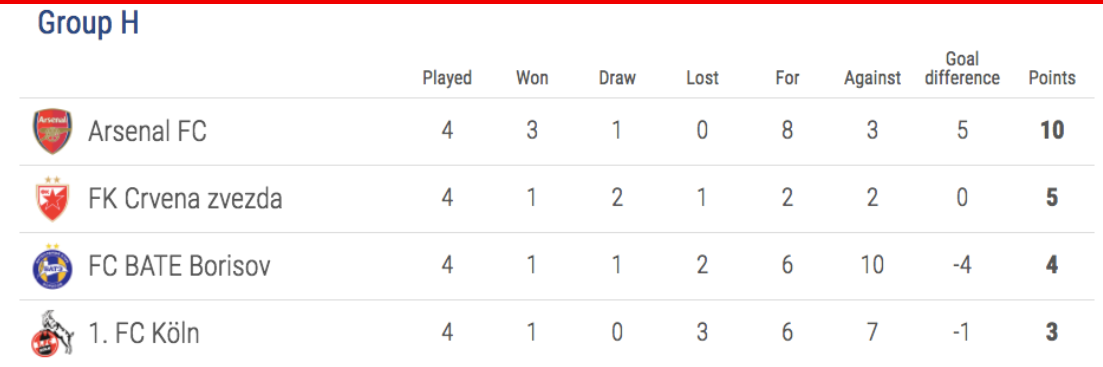The image size is (1103, 367).
Task: Click the Group H heading
Action: coord(88,23)
